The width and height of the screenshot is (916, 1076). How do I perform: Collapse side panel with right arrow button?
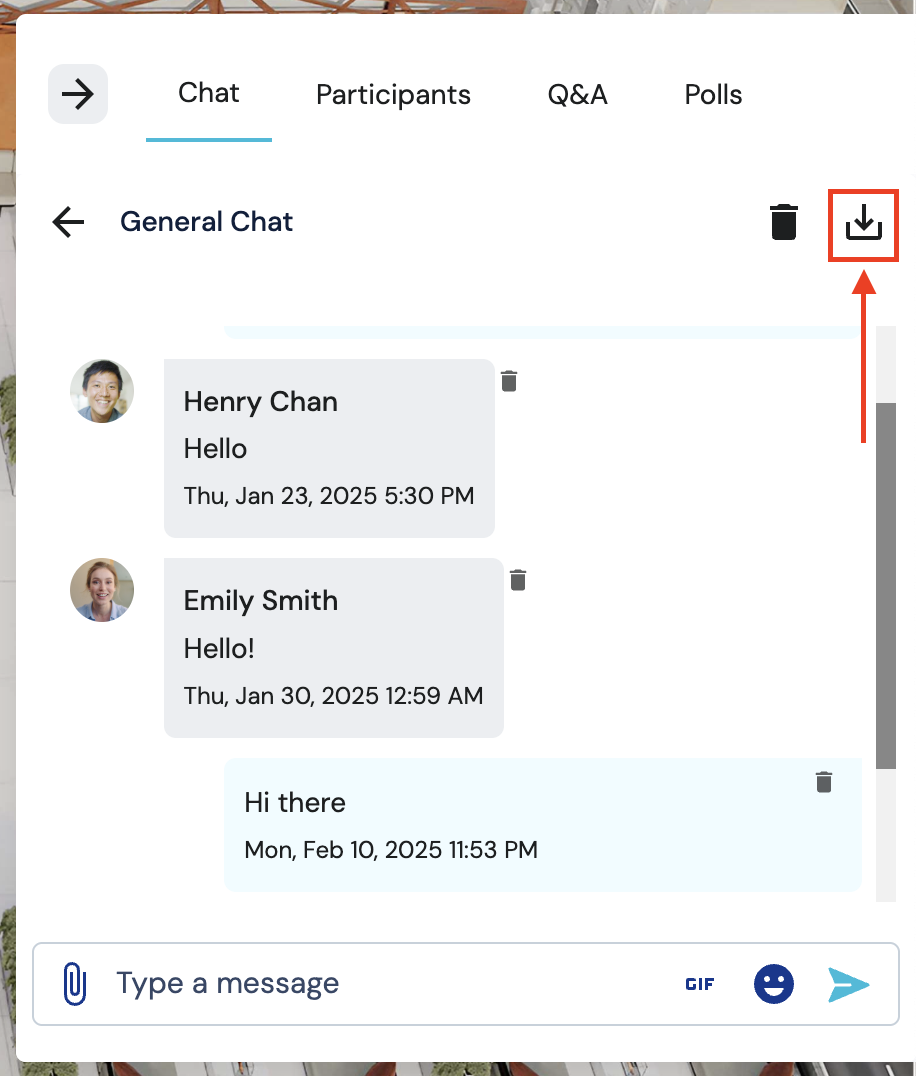[x=78, y=94]
